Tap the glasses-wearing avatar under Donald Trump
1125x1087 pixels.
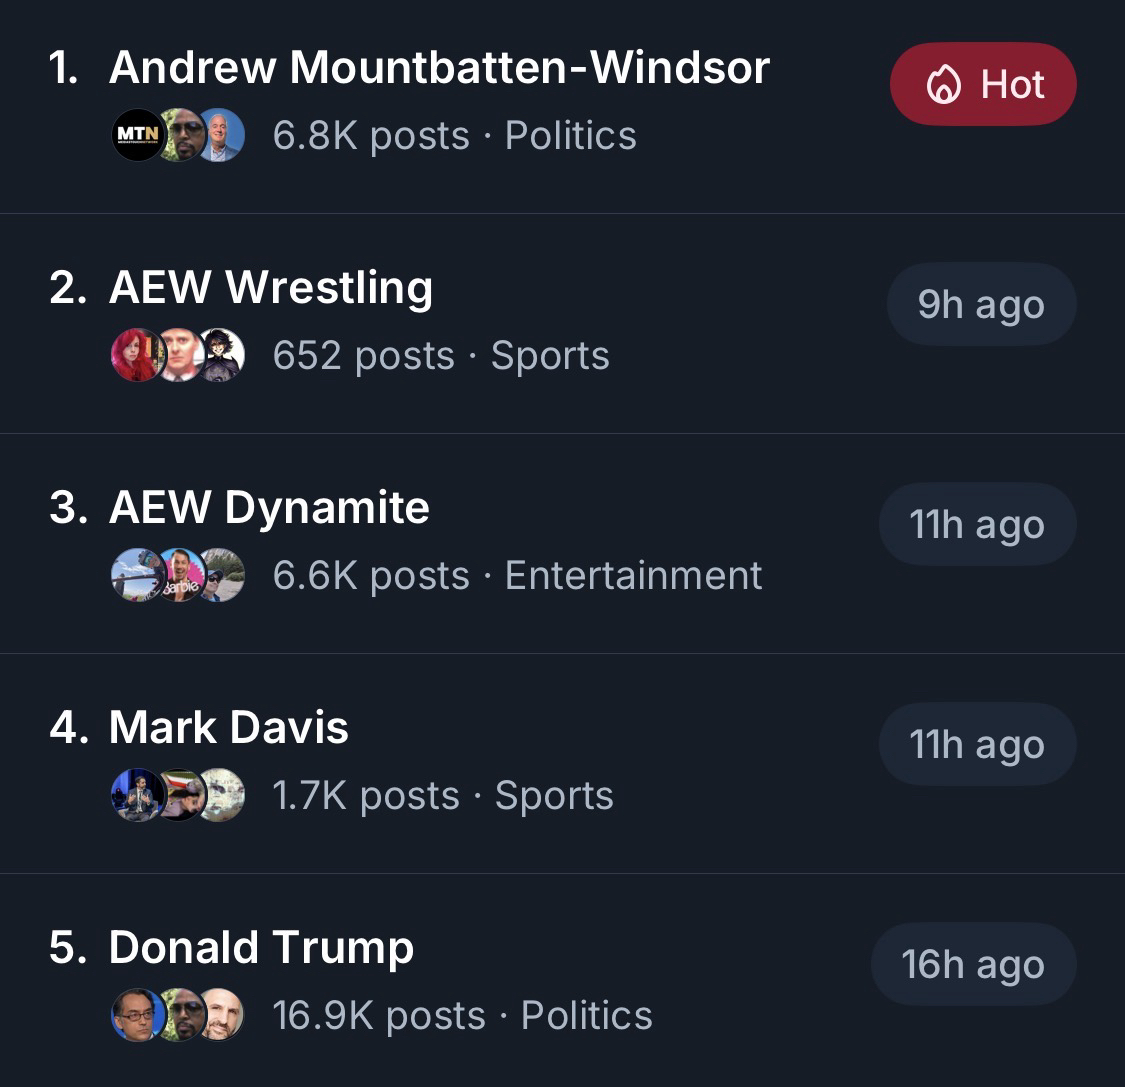136,1015
